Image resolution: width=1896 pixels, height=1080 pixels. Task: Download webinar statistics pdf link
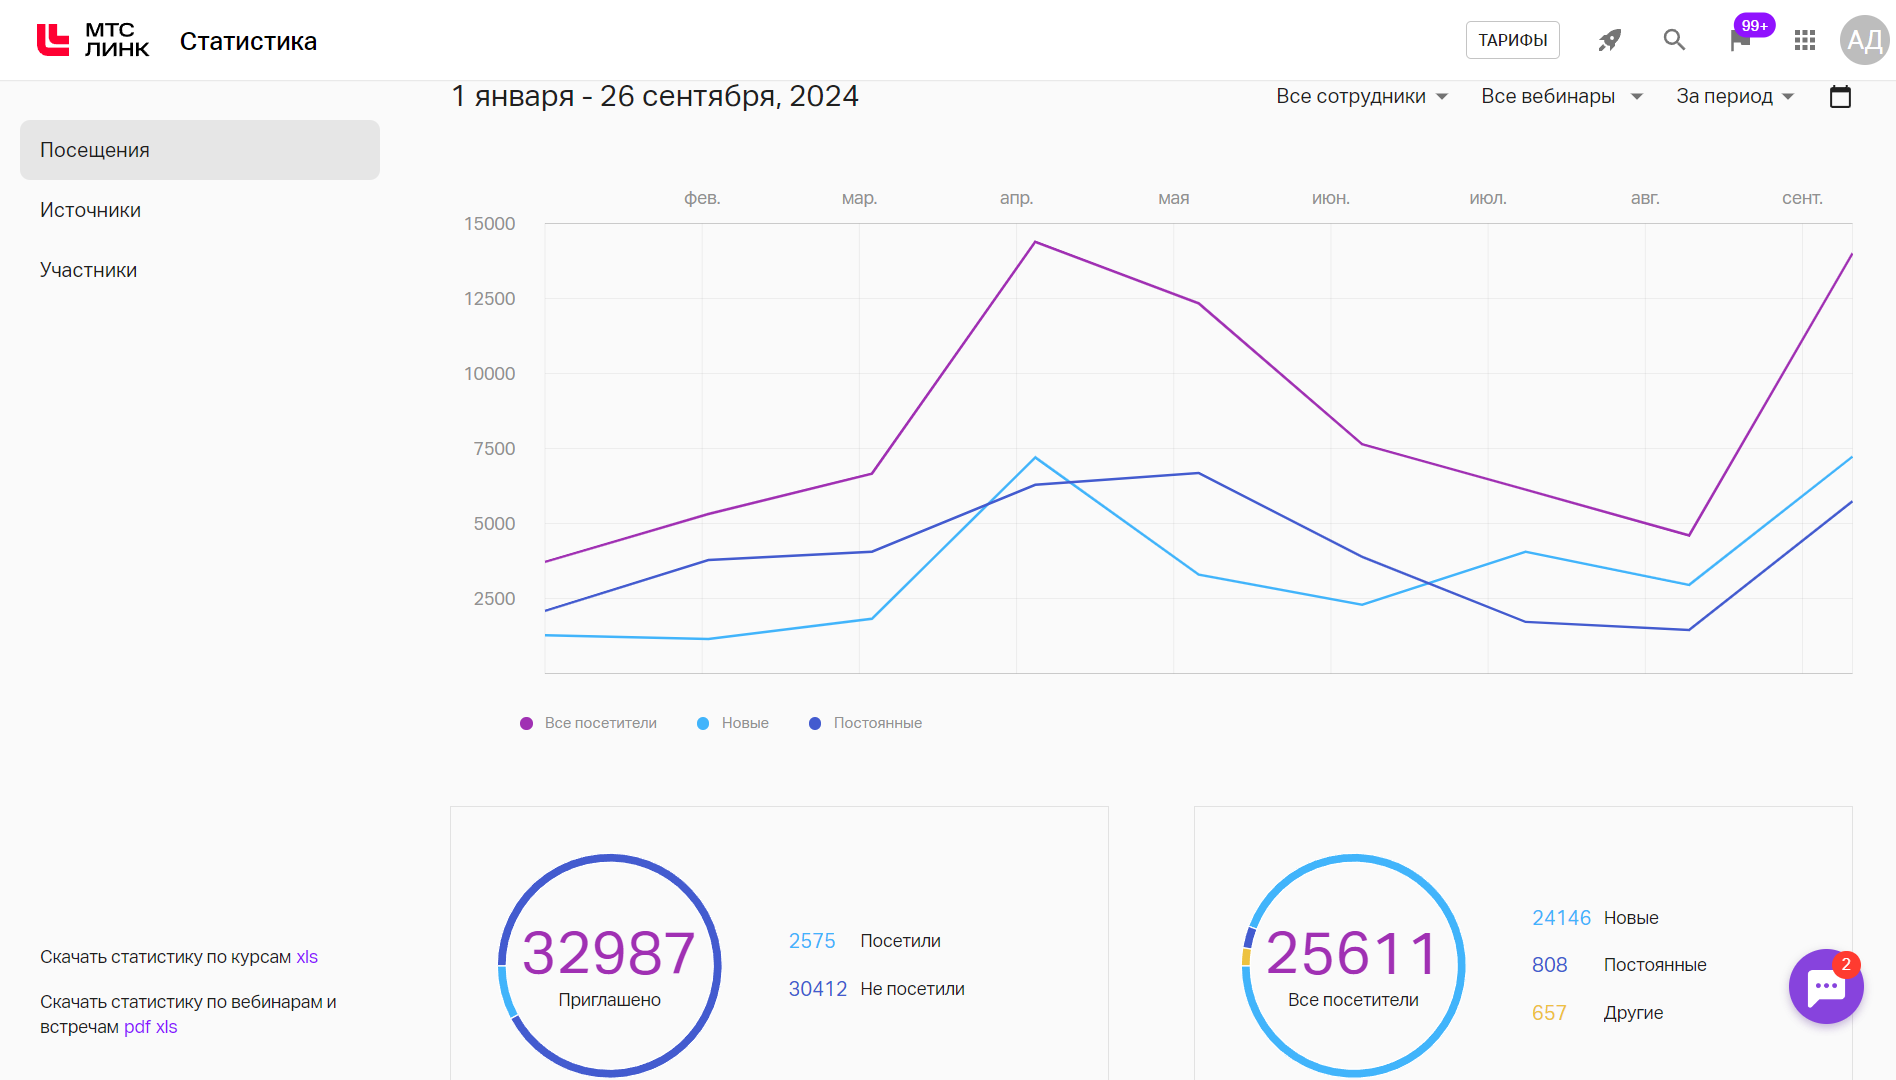pyautogui.click(x=137, y=1027)
